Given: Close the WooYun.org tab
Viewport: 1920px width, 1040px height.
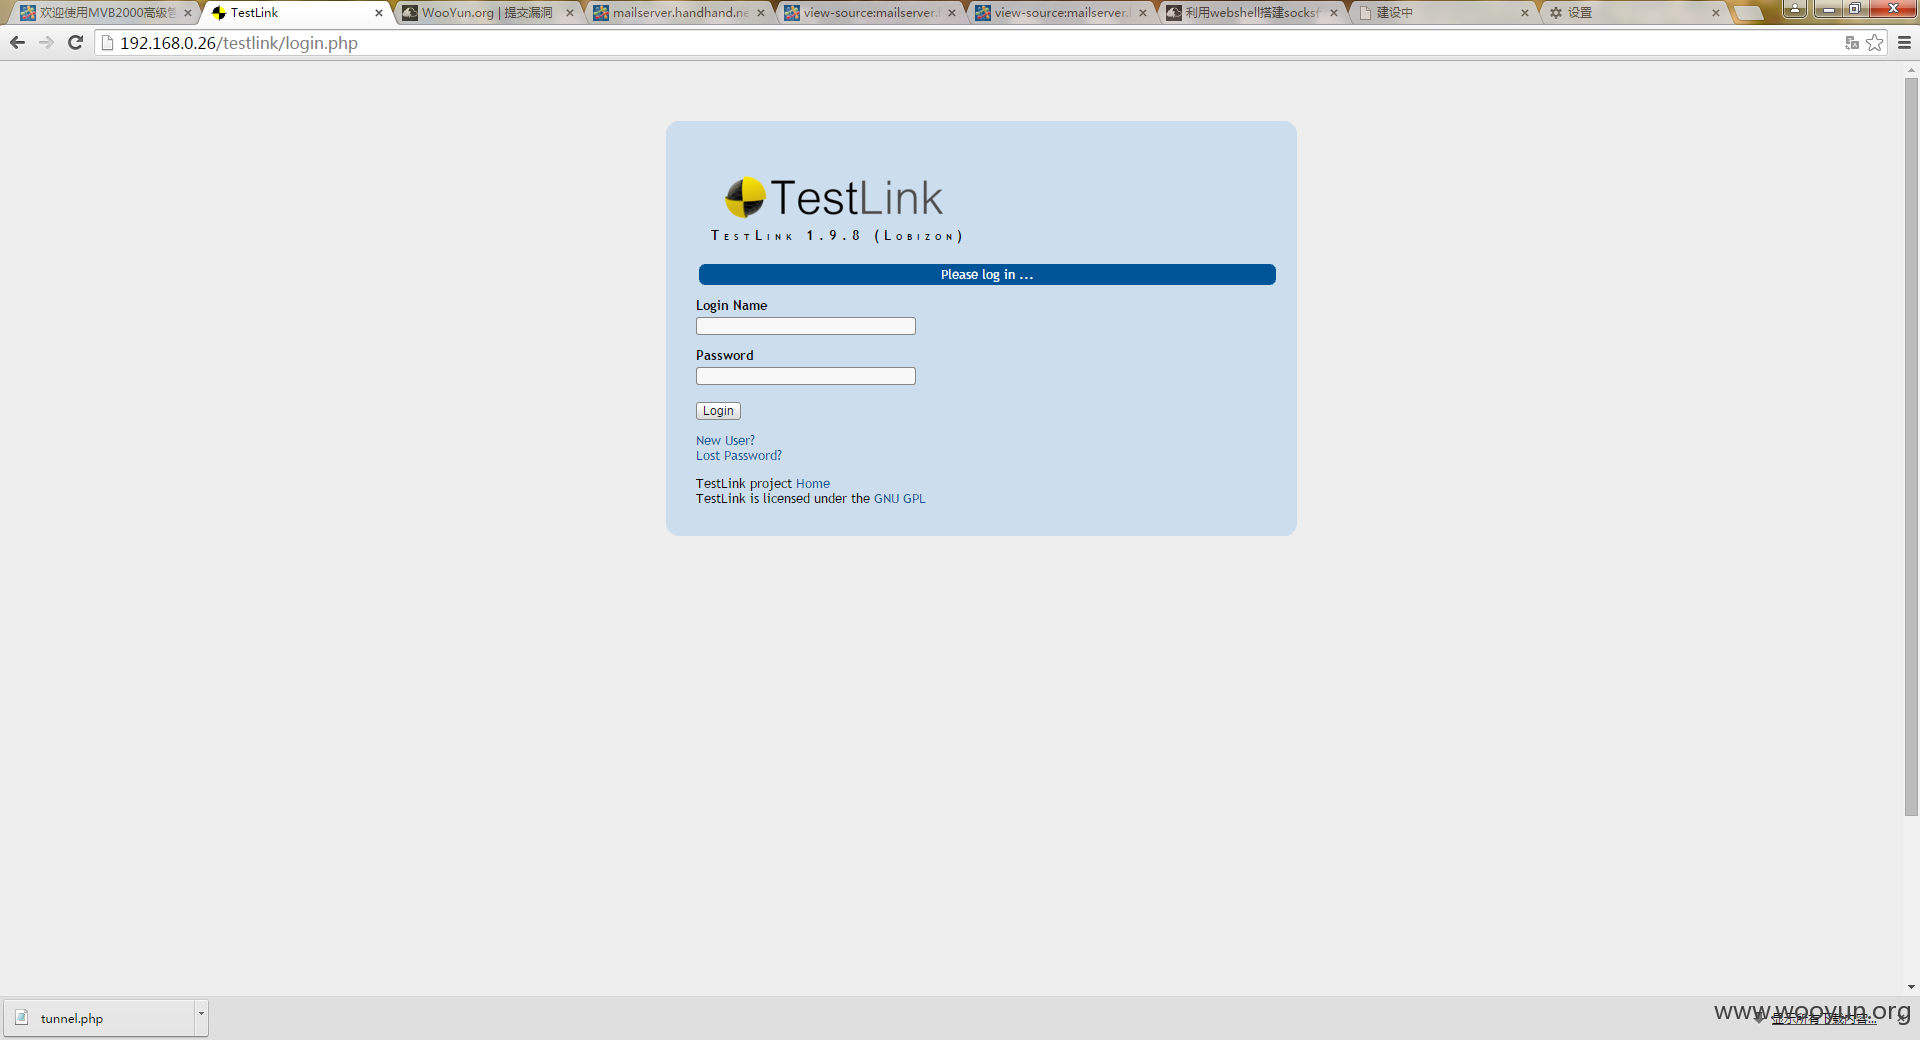Looking at the screenshot, I should click(570, 13).
